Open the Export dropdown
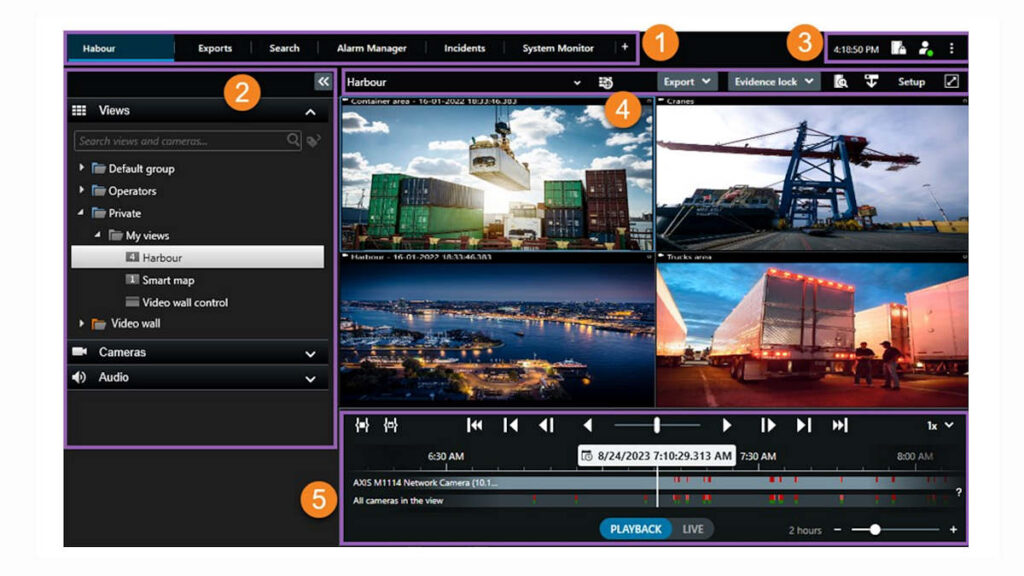 tap(687, 82)
